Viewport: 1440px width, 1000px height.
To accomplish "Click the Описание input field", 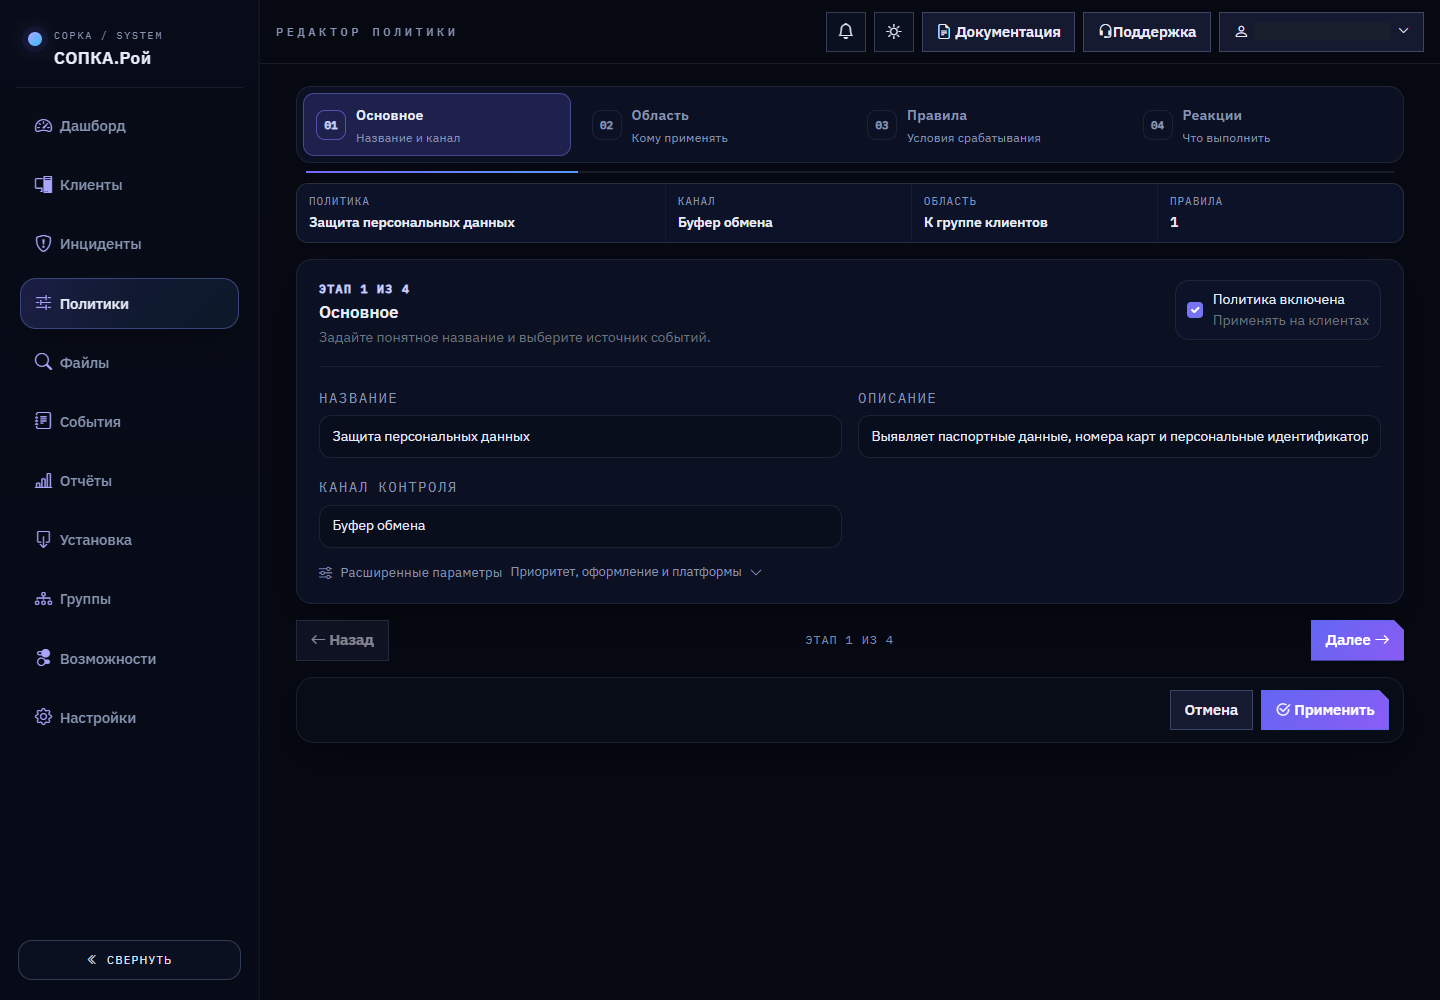I will tap(1119, 437).
